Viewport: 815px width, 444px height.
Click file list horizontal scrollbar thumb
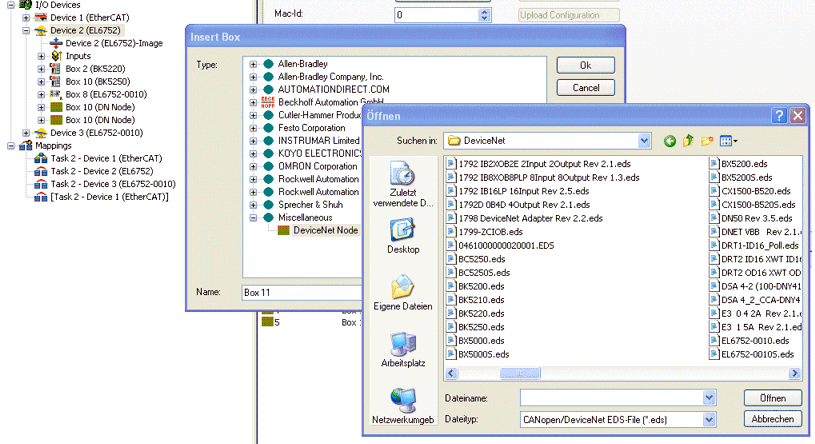520,373
